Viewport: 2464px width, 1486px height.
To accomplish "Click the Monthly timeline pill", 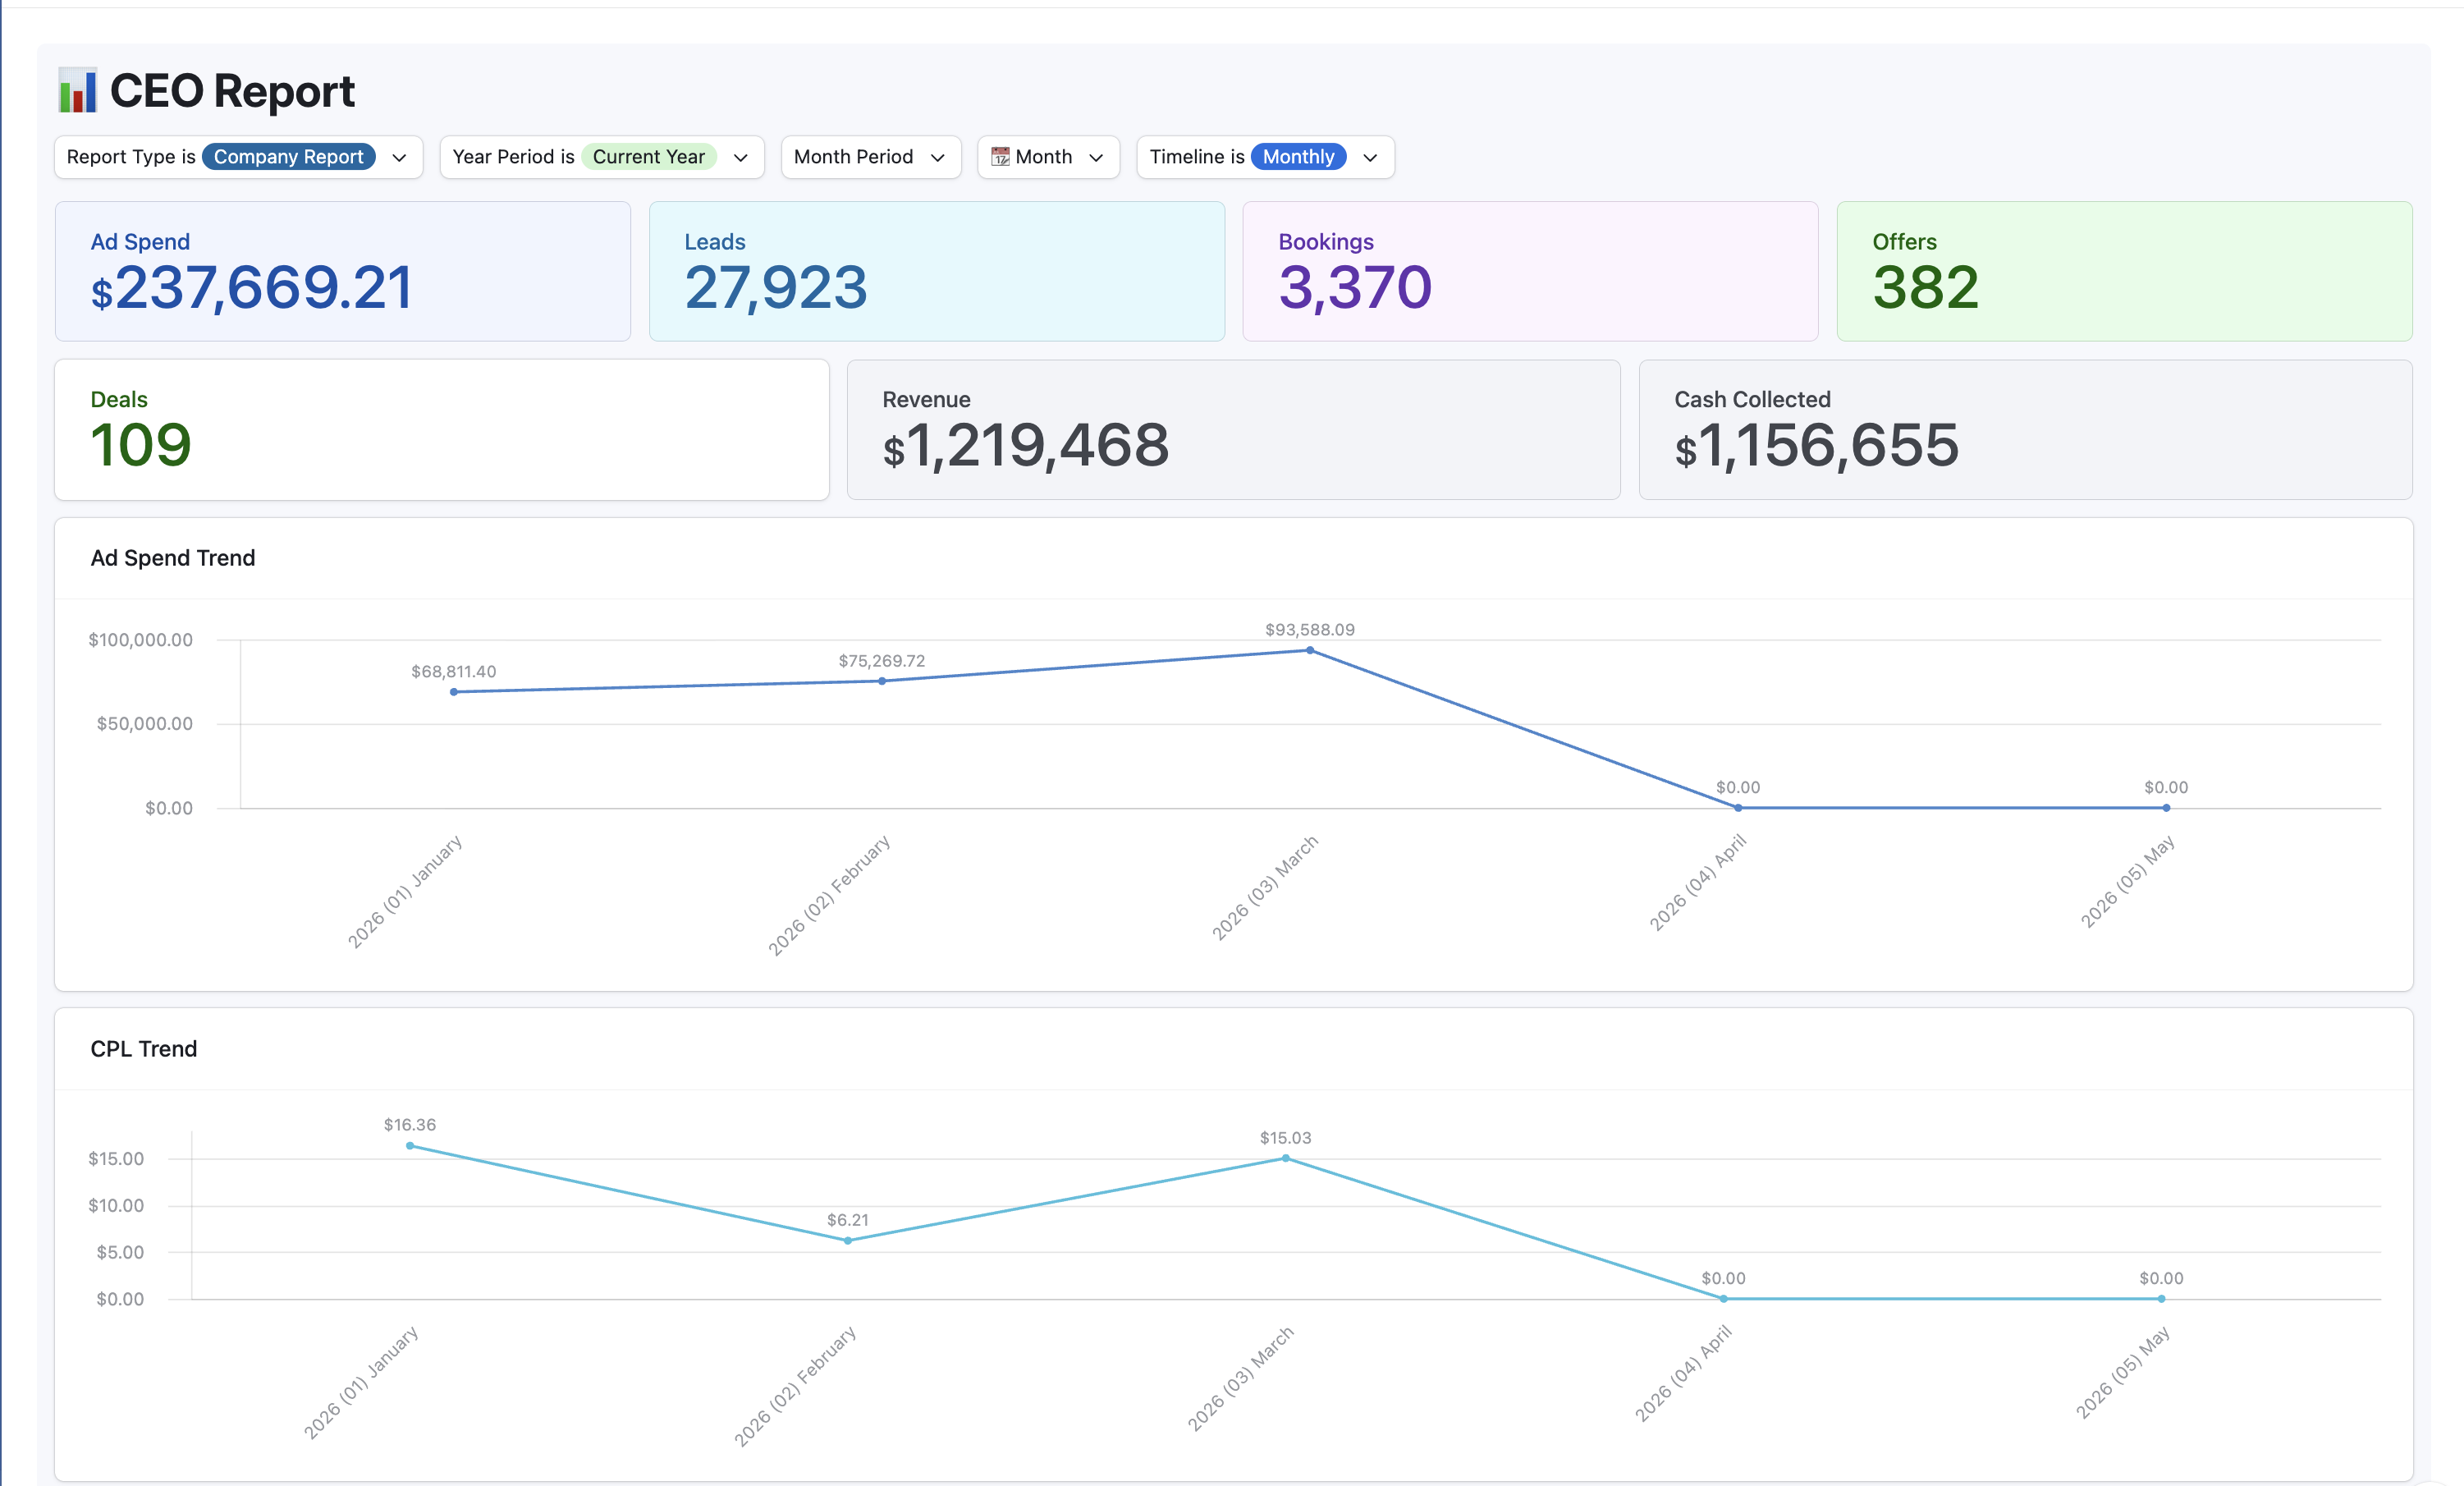I will (x=1298, y=157).
